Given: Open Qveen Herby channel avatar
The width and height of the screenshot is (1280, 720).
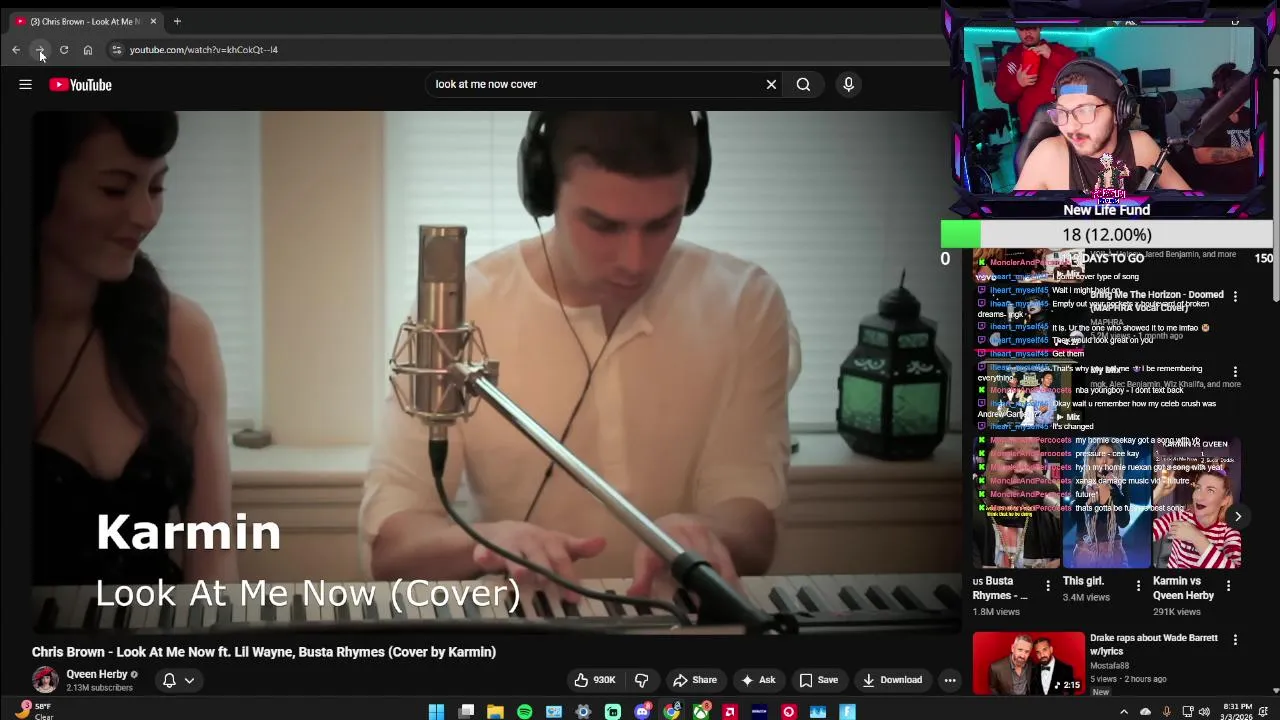Looking at the screenshot, I should coord(45,680).
